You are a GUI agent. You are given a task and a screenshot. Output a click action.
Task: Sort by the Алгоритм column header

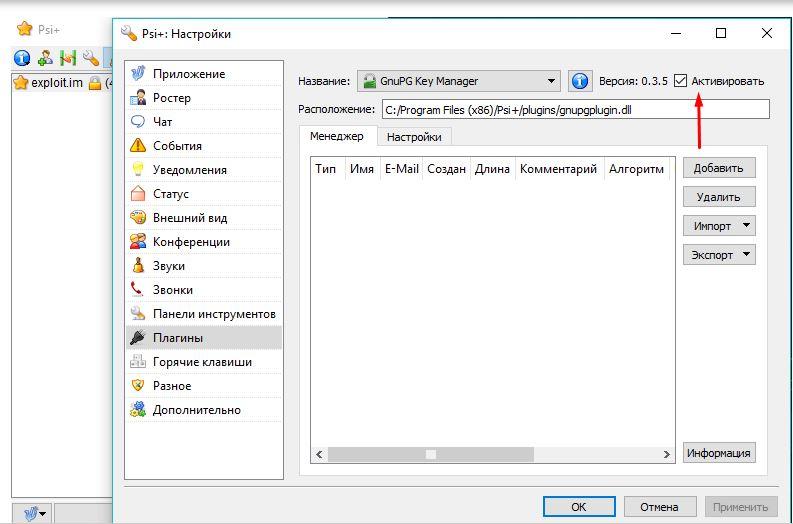click(637, 169)
